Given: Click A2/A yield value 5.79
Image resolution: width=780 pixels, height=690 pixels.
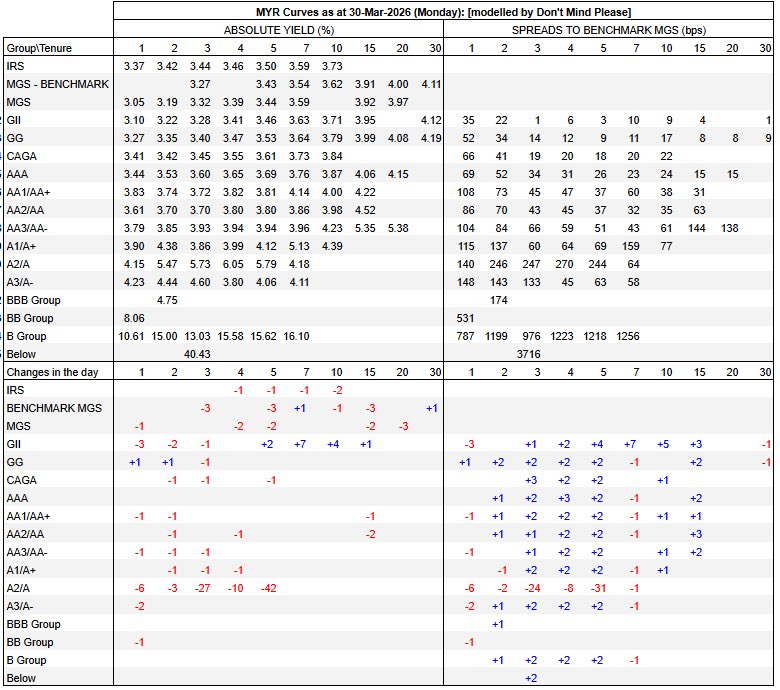Looking at the screenshot, I should (x=266, y=264).
